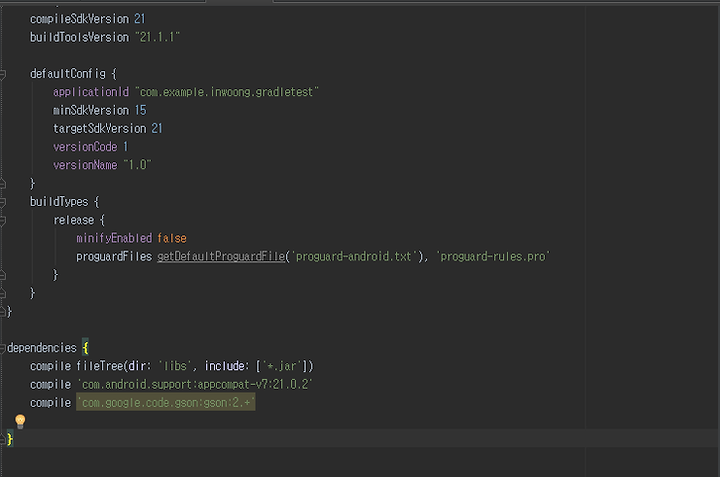This screenshot has height=477, width=720.
Task: Click fold end marker at buildTypes closing brace
Action: tap(3, 293)
